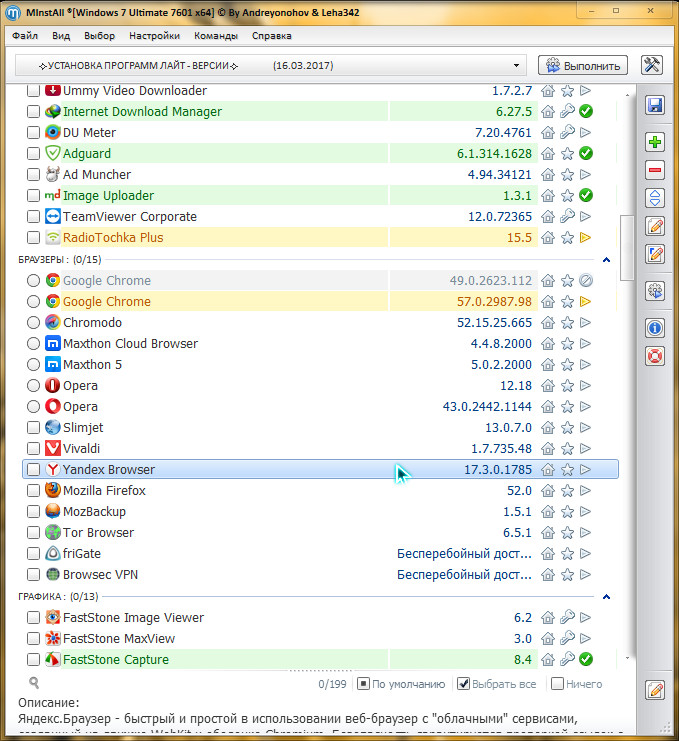The width and height of the screenshot is (679, 741).
Task: Click the pencil on blue sheet icon
Action: pyautogui.click(x=655, y=255)
